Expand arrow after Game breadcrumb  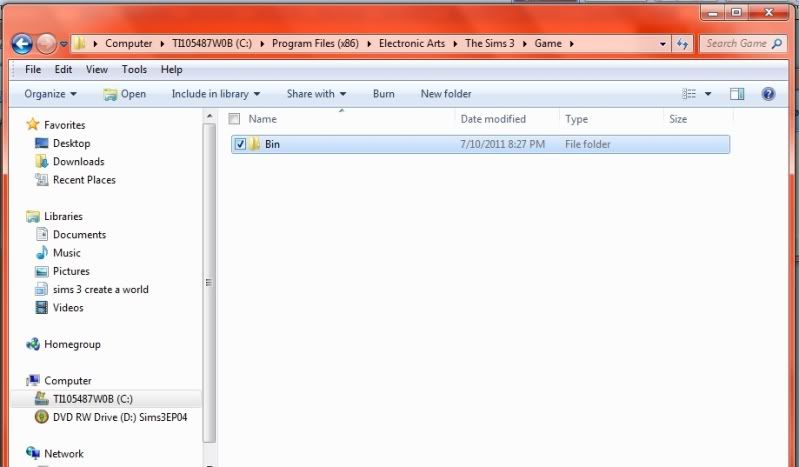pos(572,44)
